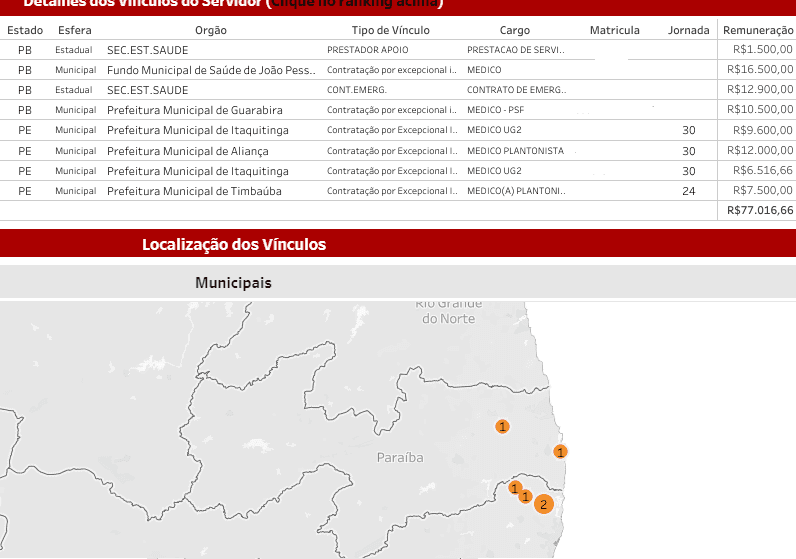Click the R$16.500,00 remuneration value

tap(759, 70)
